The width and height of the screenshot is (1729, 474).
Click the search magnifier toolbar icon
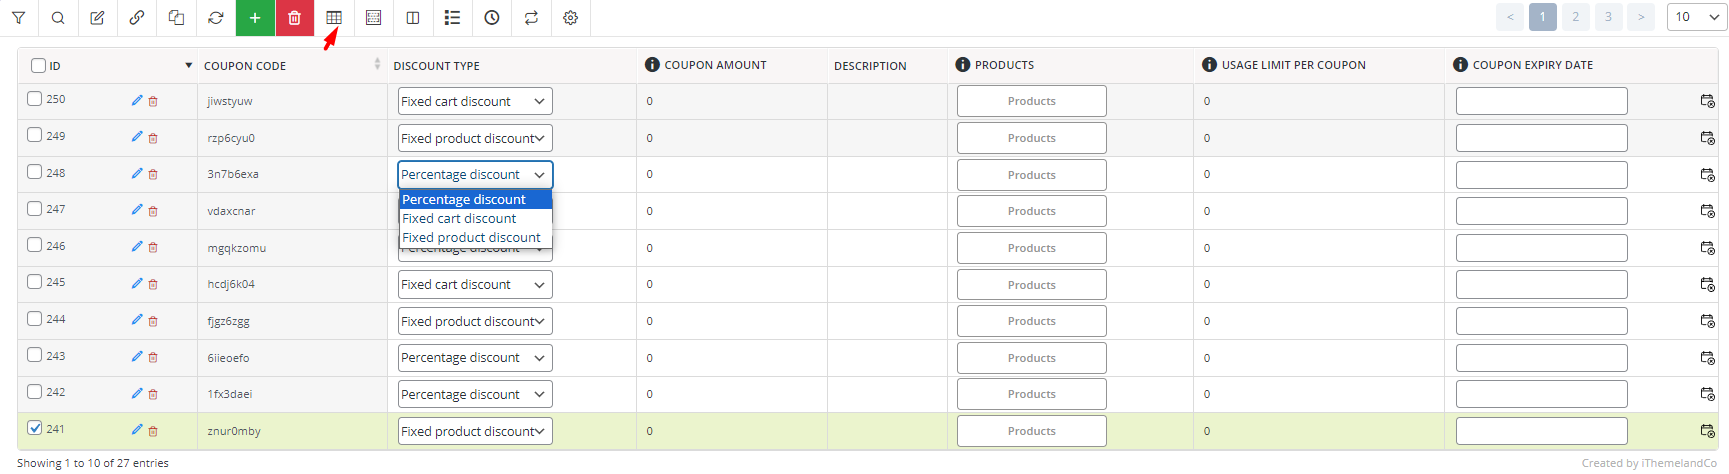point(58,18)
